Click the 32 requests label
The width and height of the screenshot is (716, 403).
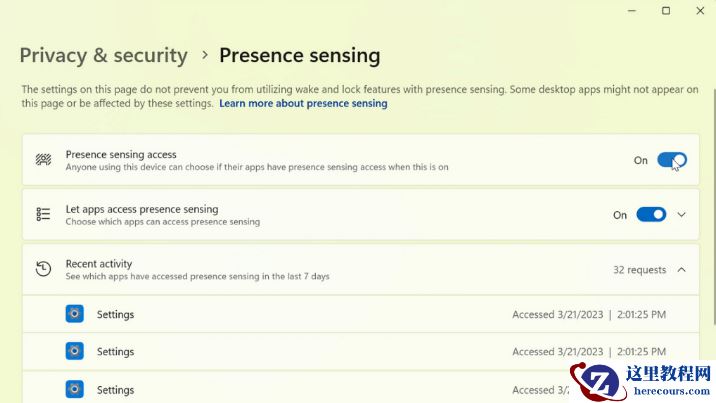(639, 269)
